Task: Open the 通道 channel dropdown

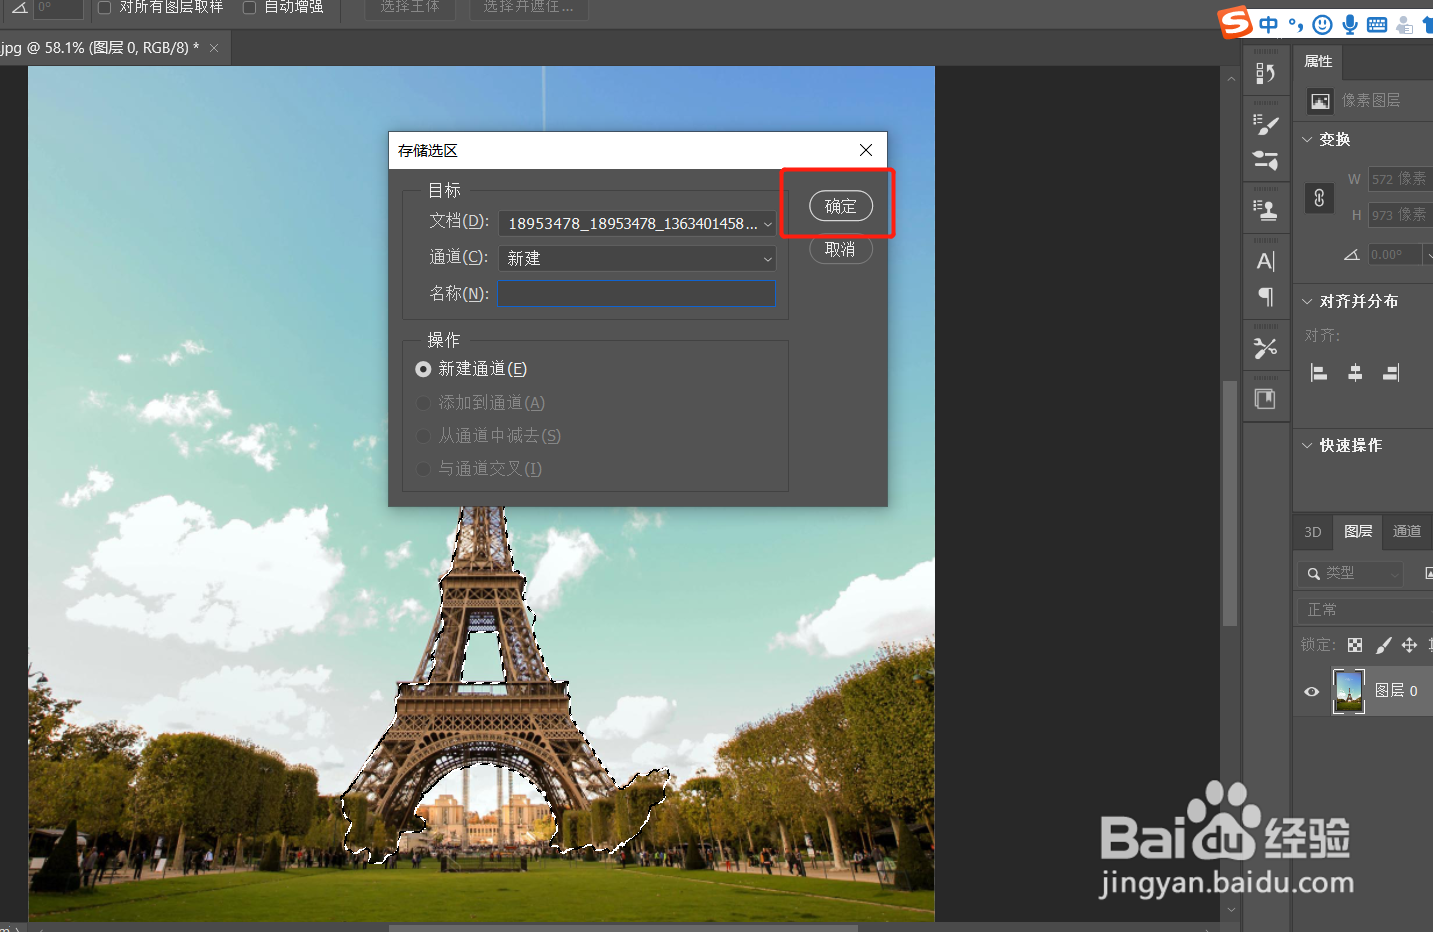Action: [x=637, y=258]
